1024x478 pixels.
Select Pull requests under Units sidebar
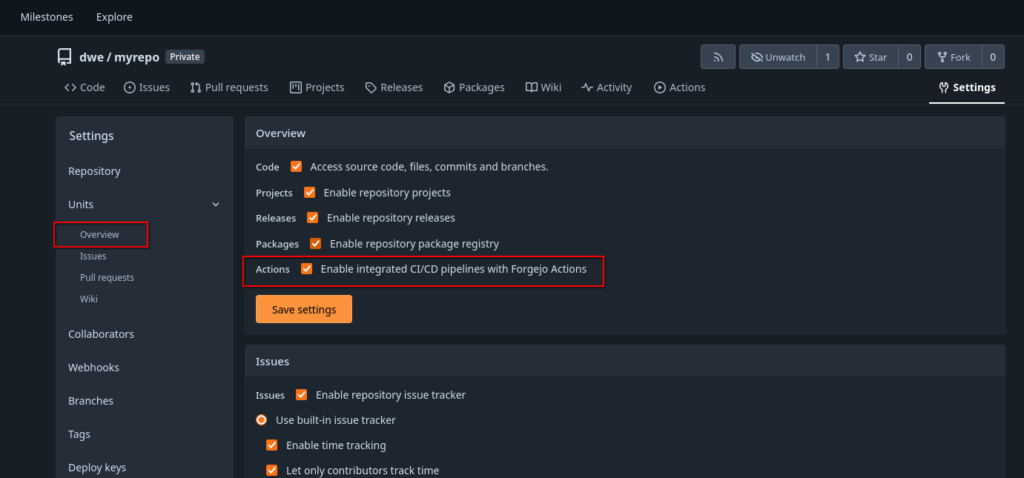pyautogui.click(x=107, y=278)
